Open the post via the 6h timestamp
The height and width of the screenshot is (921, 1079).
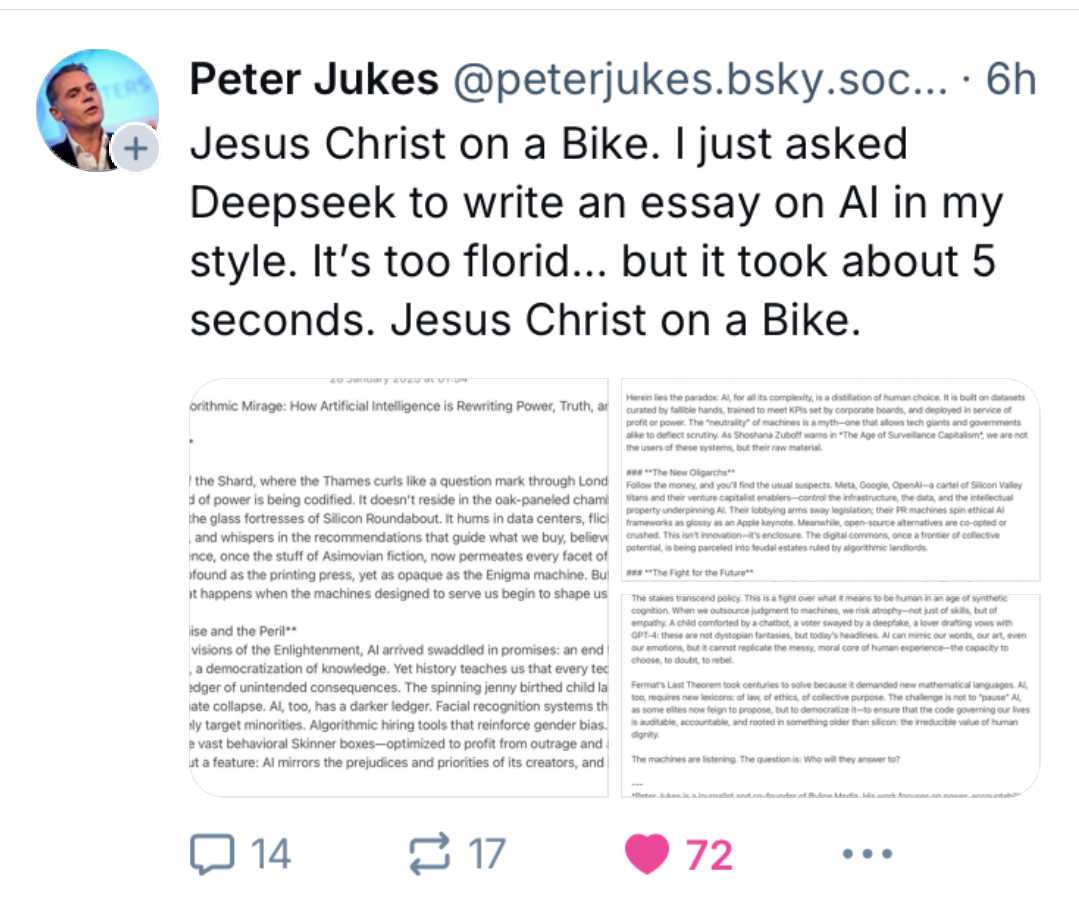1010,80
